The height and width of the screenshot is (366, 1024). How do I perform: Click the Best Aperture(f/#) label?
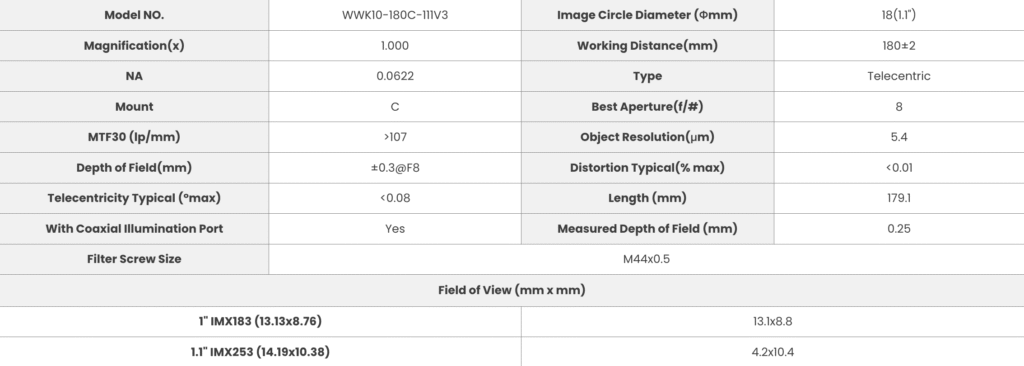pyautogui.click(x=647, y=107)
